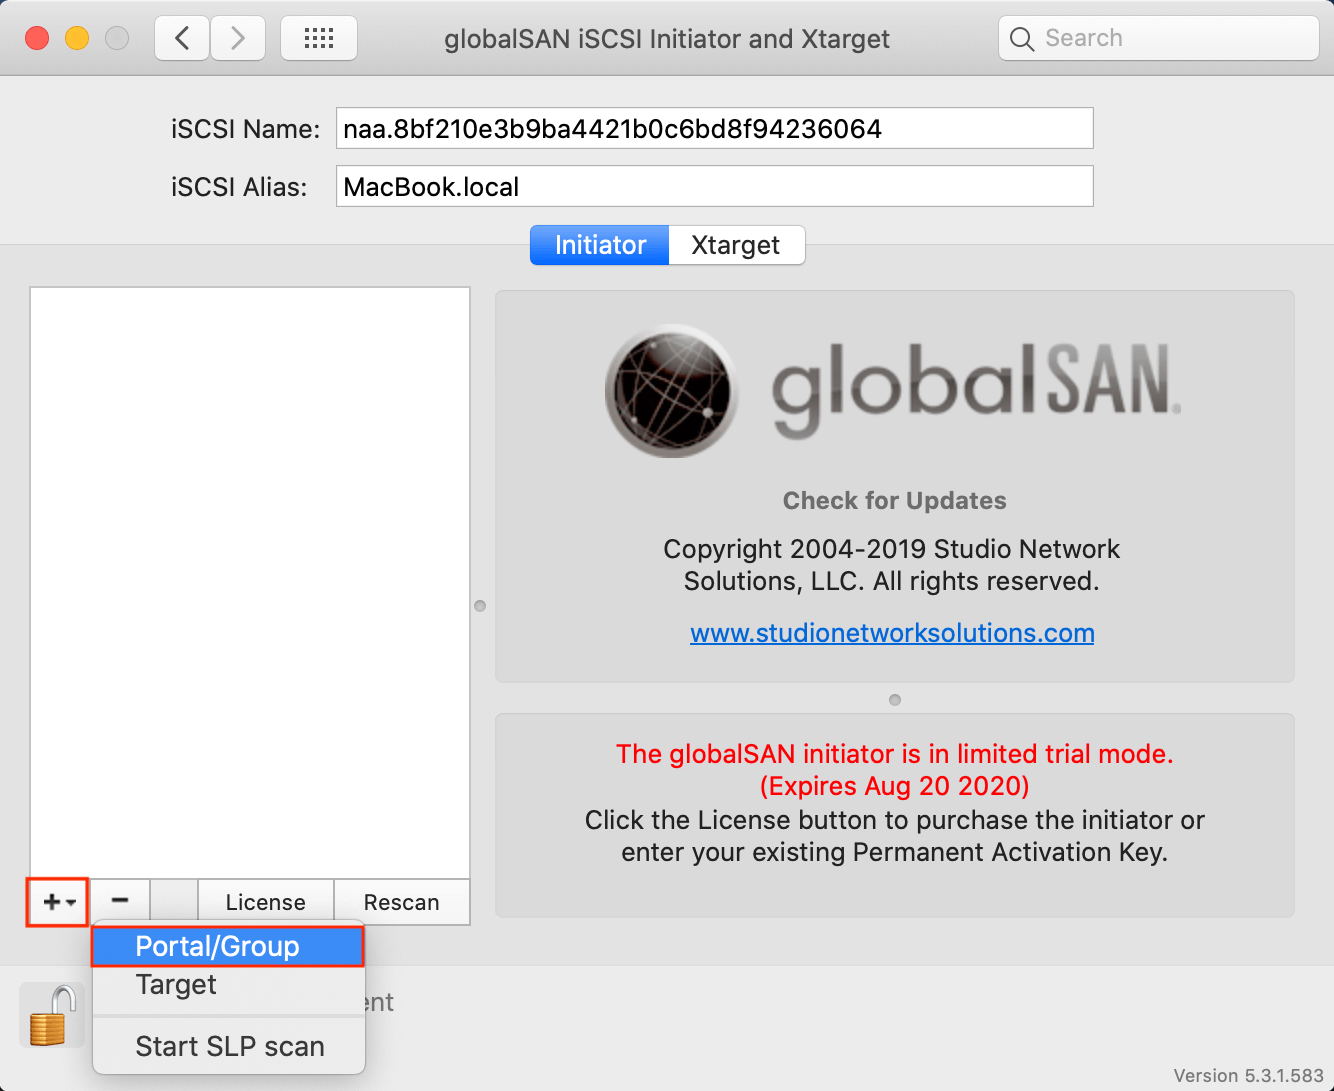The image size is (1334, 1091).
Task: Choose Target from the add menu
Action: point(228,985)
